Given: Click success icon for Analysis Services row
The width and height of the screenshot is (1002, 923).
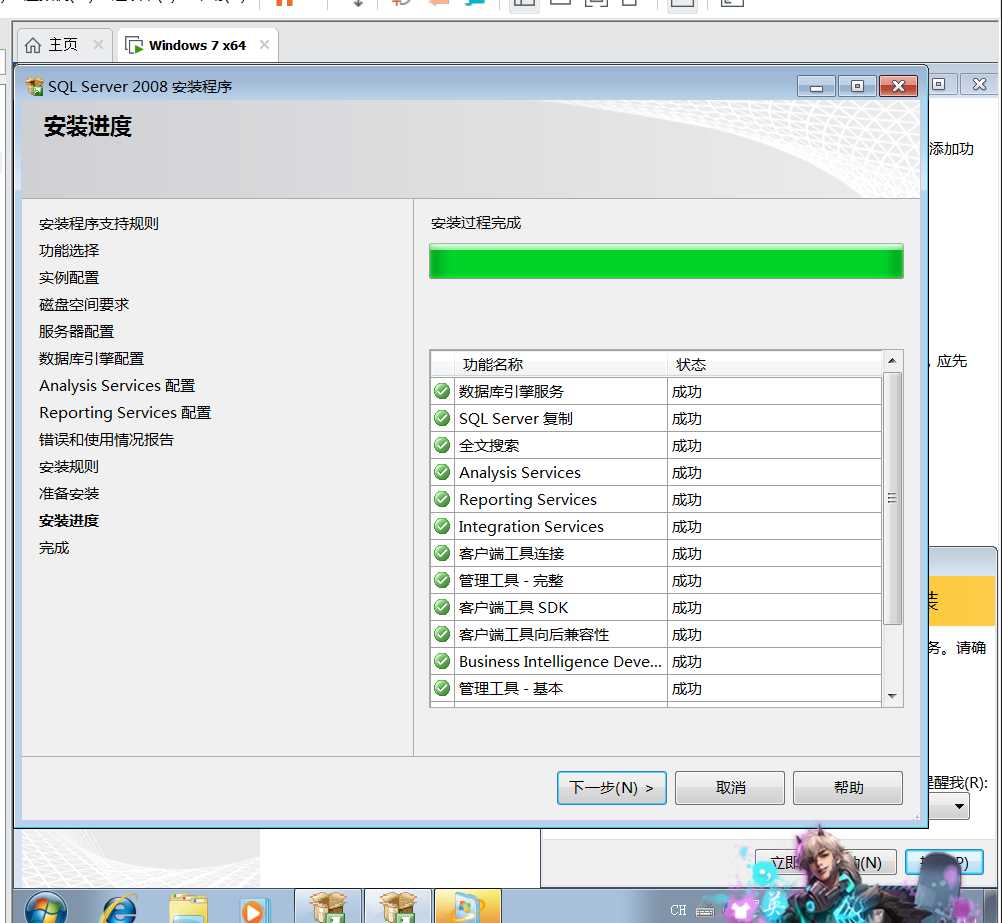Looking at the screenshot, I should click(442, 472).
